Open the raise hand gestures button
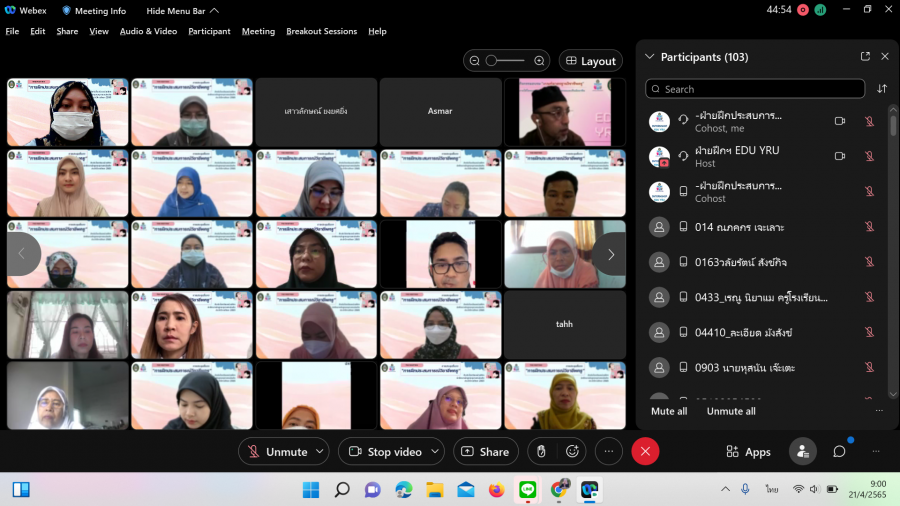The width and height of the screenshot is (900, 506). pos(541,452)
